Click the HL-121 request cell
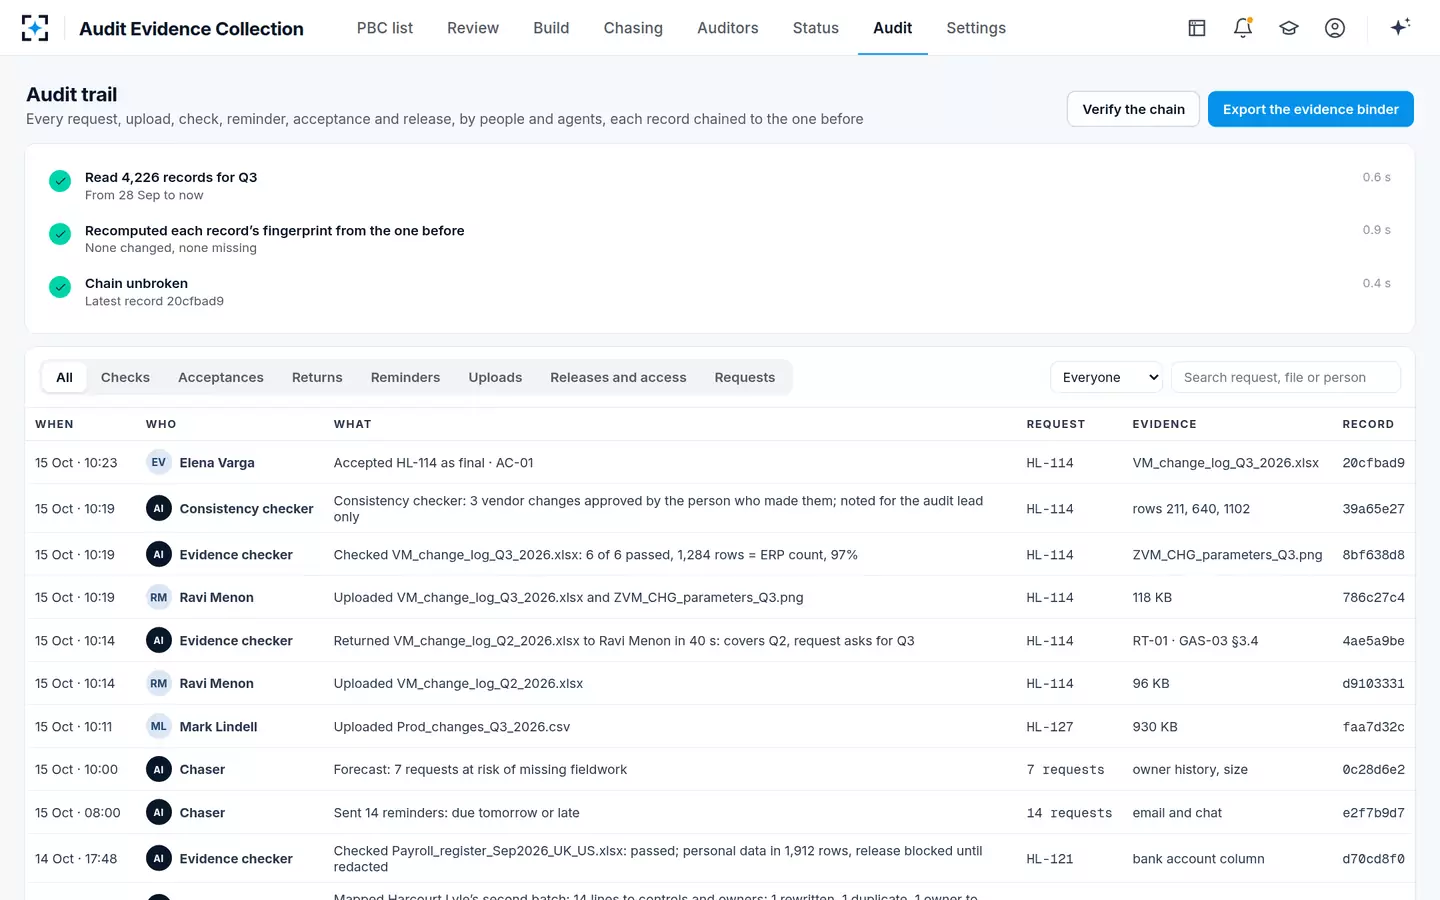 click(1050, 859)
